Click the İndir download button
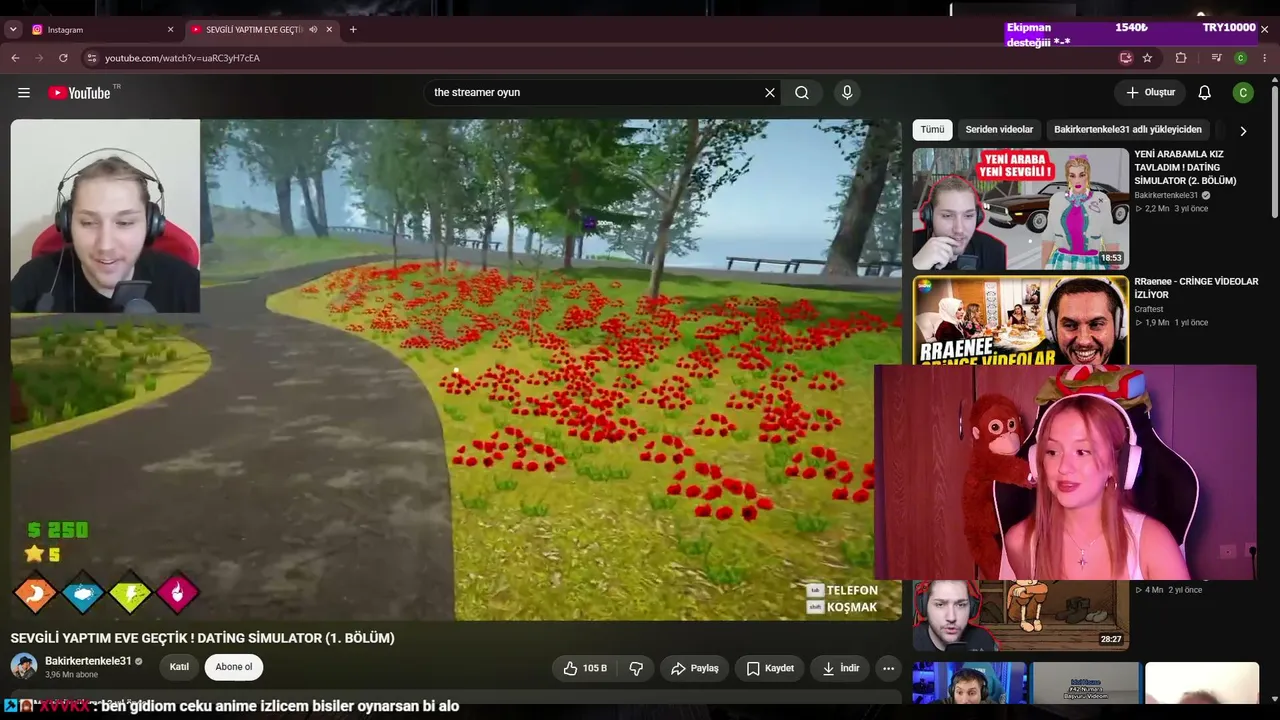 pos(840,668)
